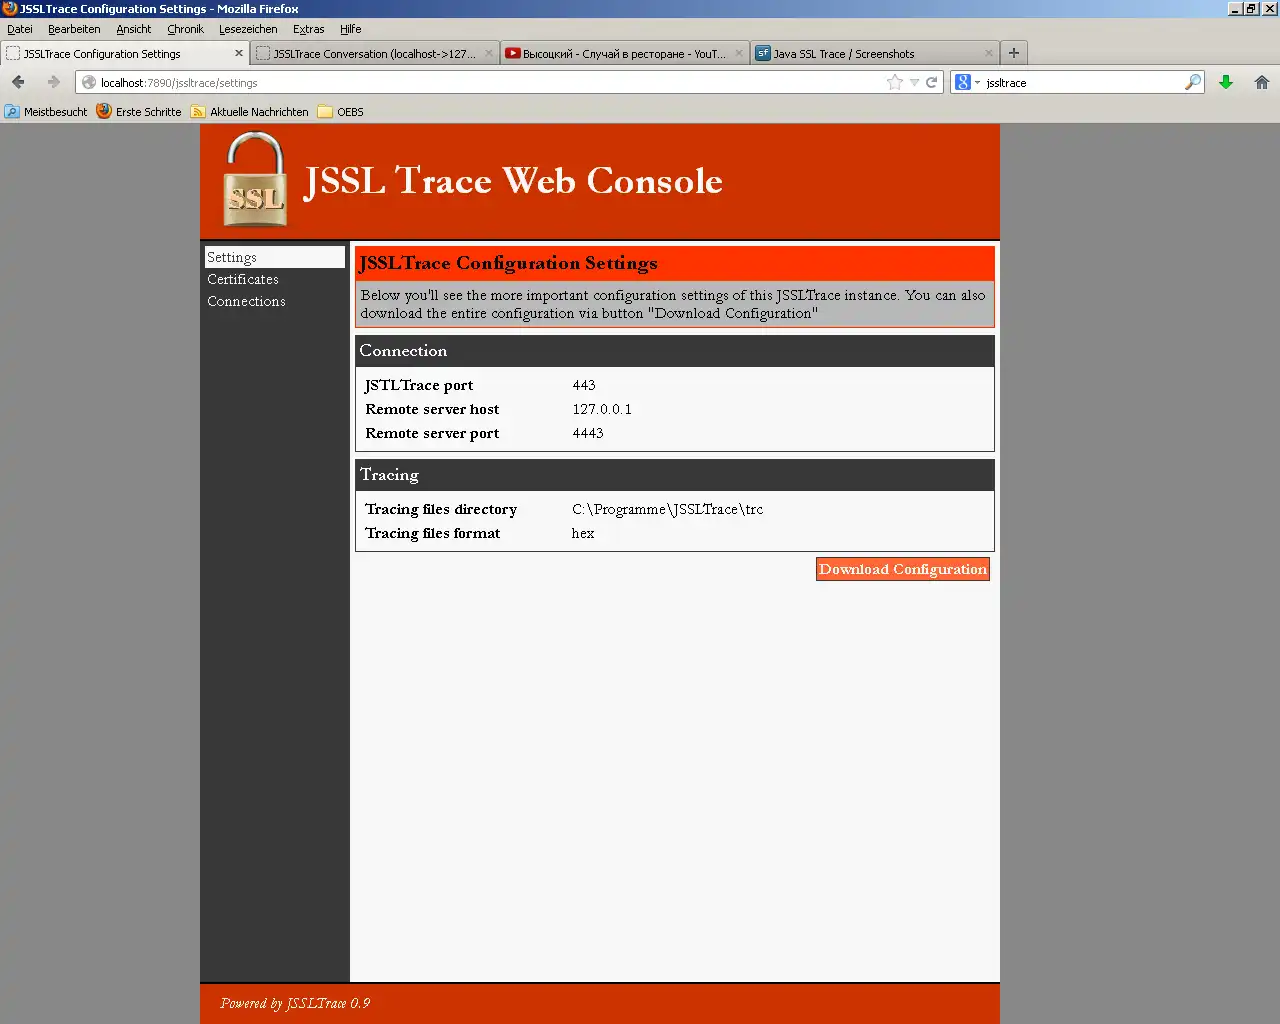
Task: Go to Firefox home page icon
Action: point(1262,82)
